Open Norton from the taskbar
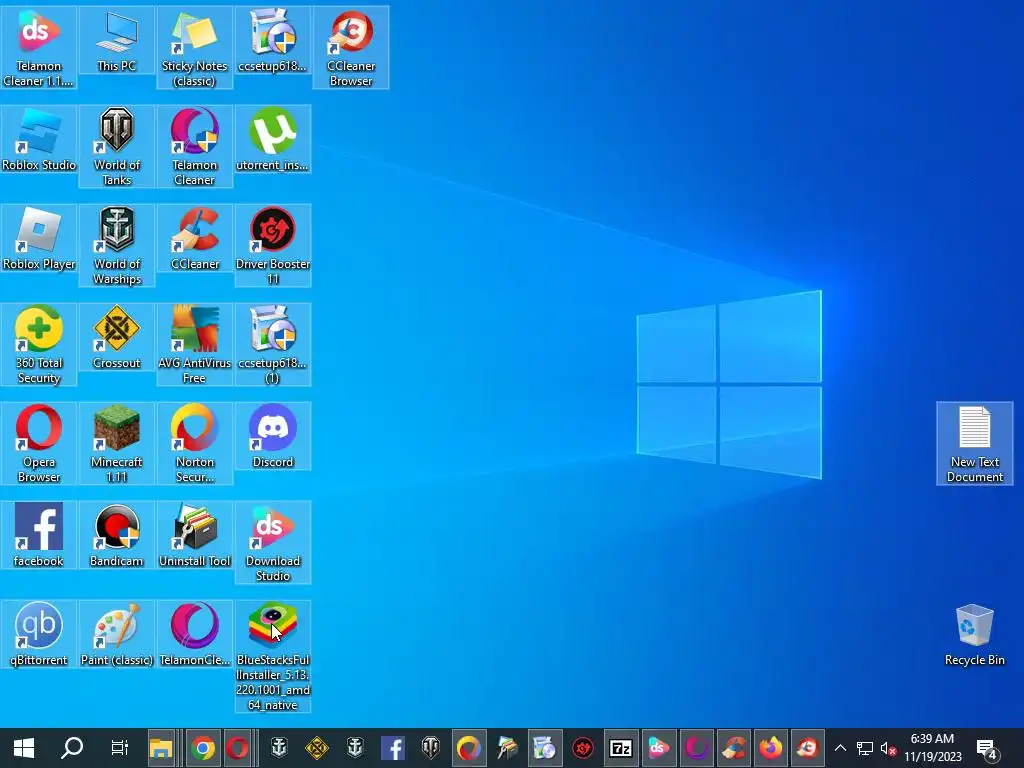Image resolution: width=1024 pixels, height=768 pixels. [x=468, y=748]
